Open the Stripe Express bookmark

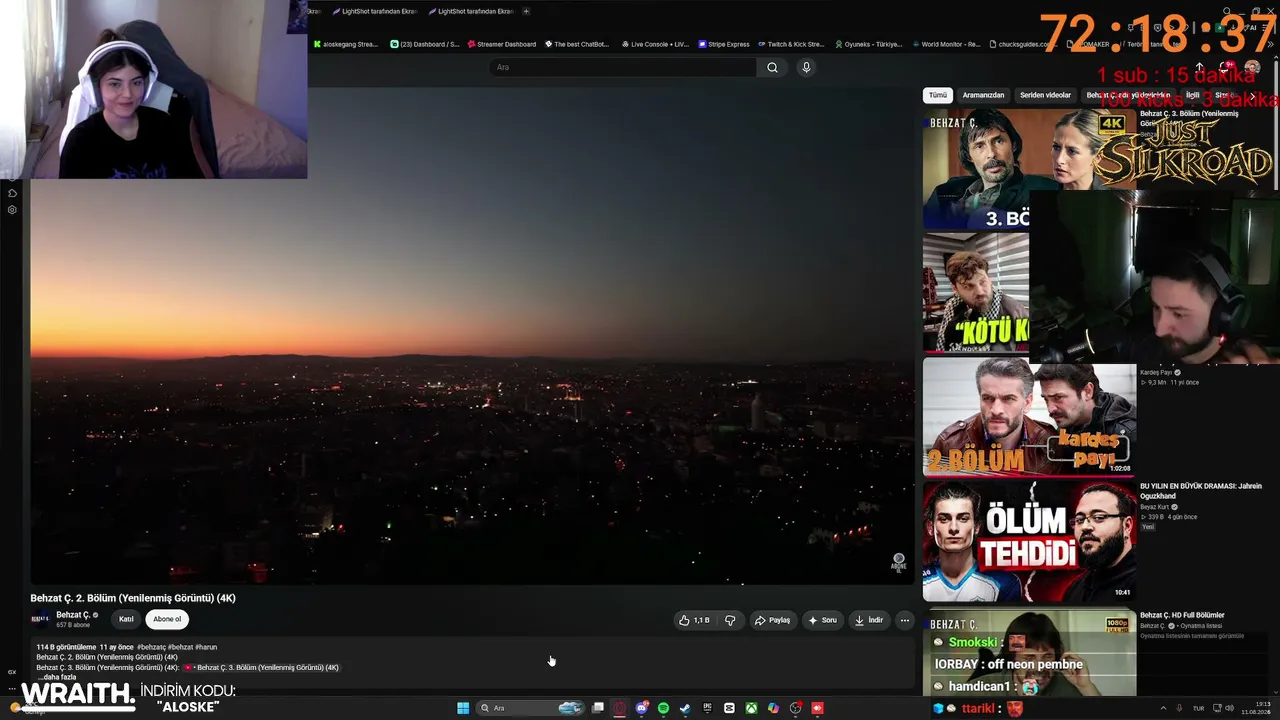724,44
